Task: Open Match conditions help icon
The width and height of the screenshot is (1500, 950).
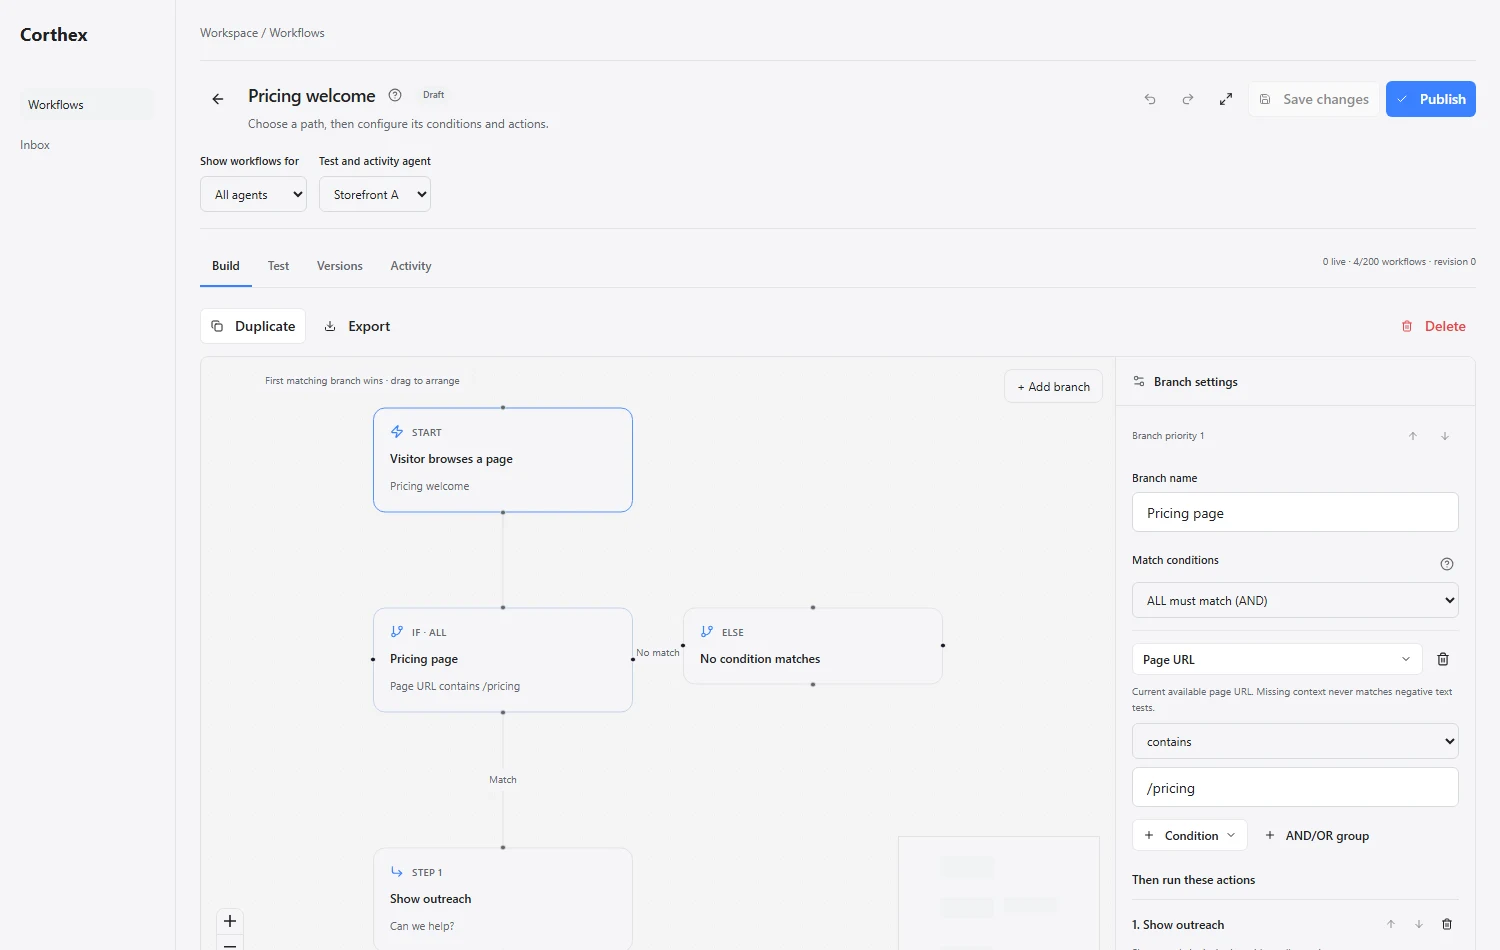Action: (1446, 564)
